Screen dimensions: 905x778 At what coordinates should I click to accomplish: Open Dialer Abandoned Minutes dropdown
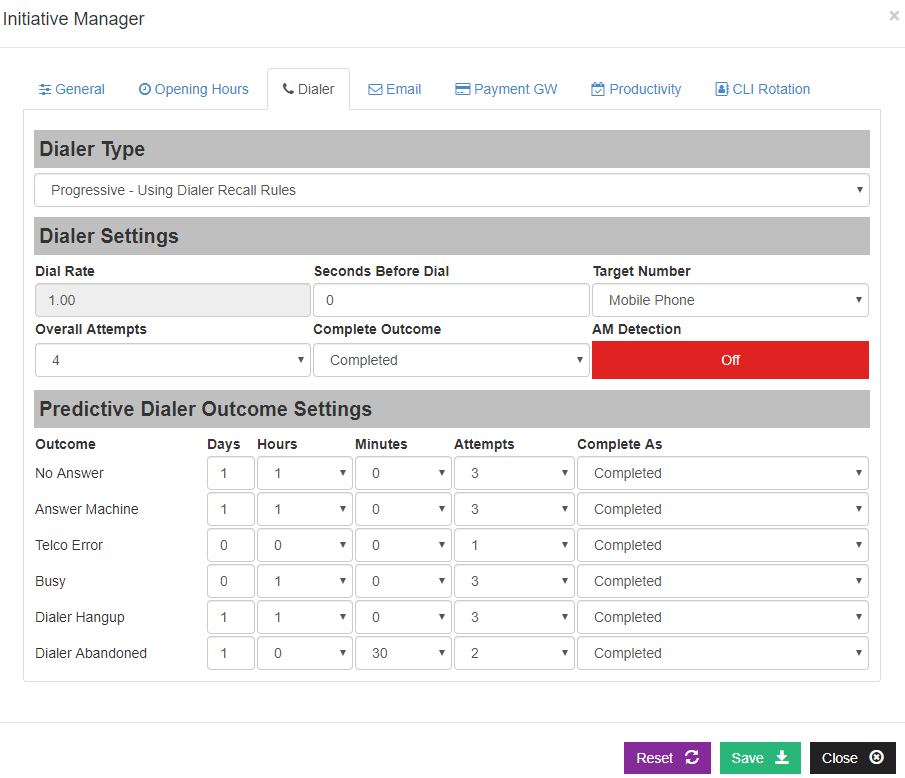pyautogui.click(x=403, y=653)
